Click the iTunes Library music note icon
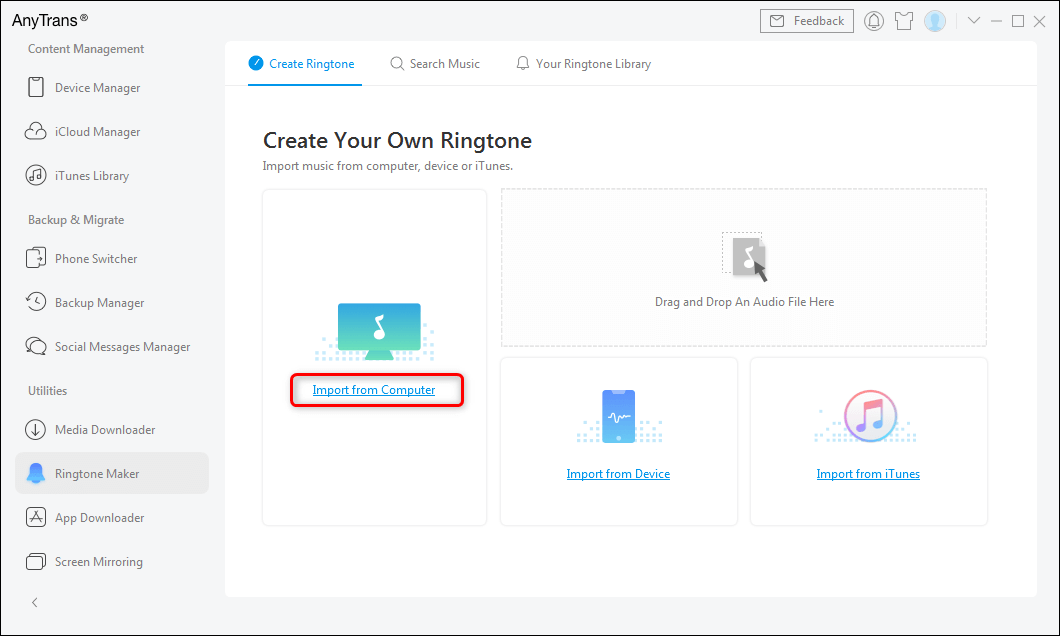 tap(36, 175)
